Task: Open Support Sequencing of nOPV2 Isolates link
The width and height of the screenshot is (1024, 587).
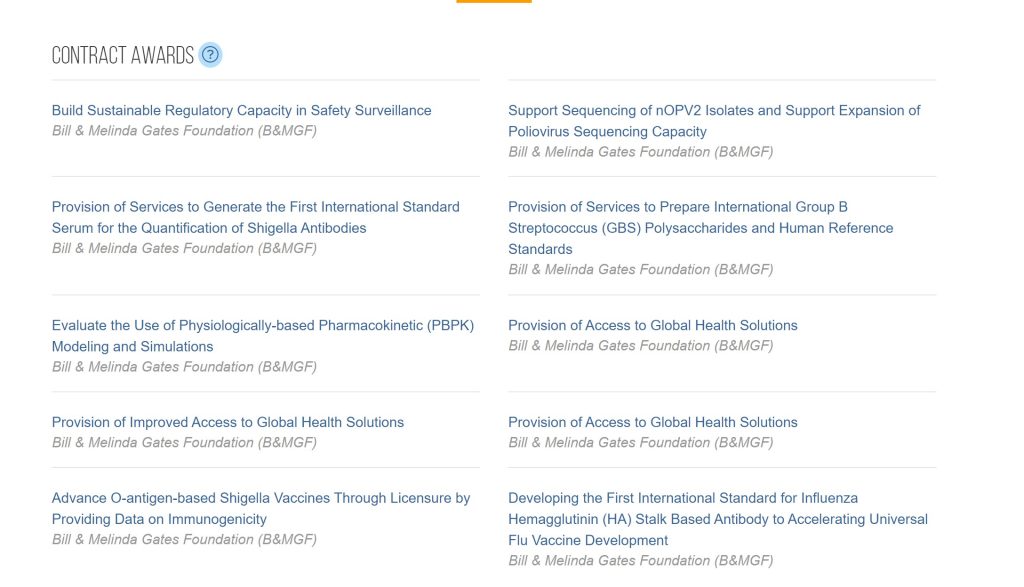Action: tap(714, 121)
